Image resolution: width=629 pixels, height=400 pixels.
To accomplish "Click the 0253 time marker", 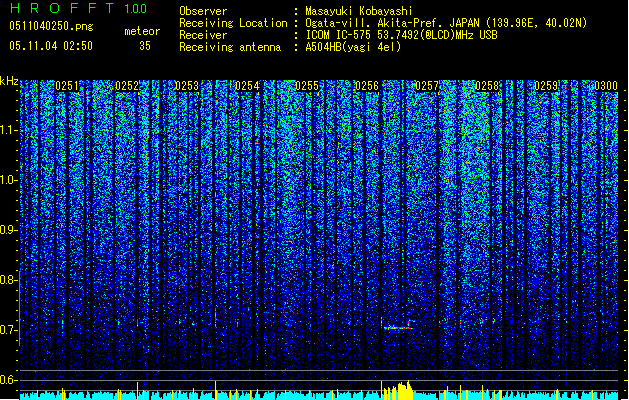I will click(187, 86).
